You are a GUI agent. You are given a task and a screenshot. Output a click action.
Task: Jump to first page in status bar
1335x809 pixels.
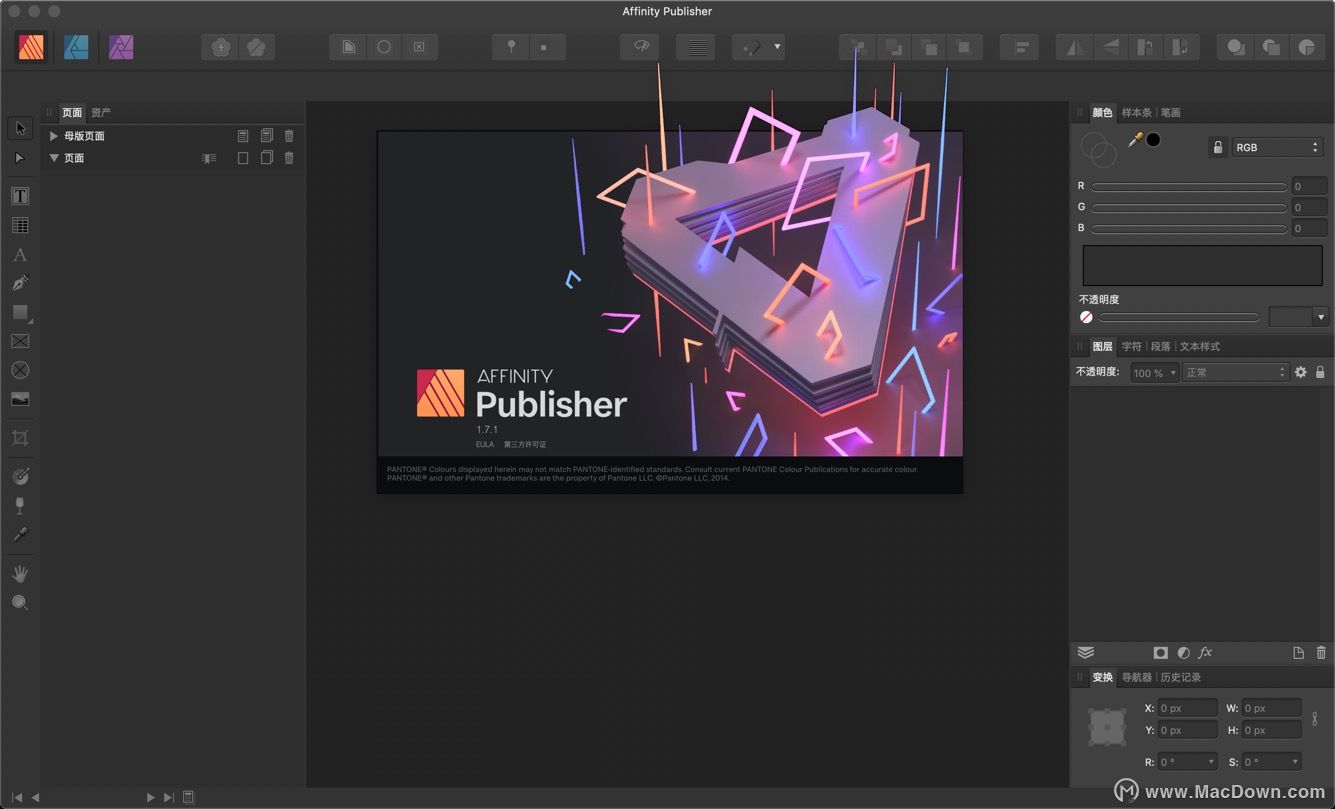16,797
